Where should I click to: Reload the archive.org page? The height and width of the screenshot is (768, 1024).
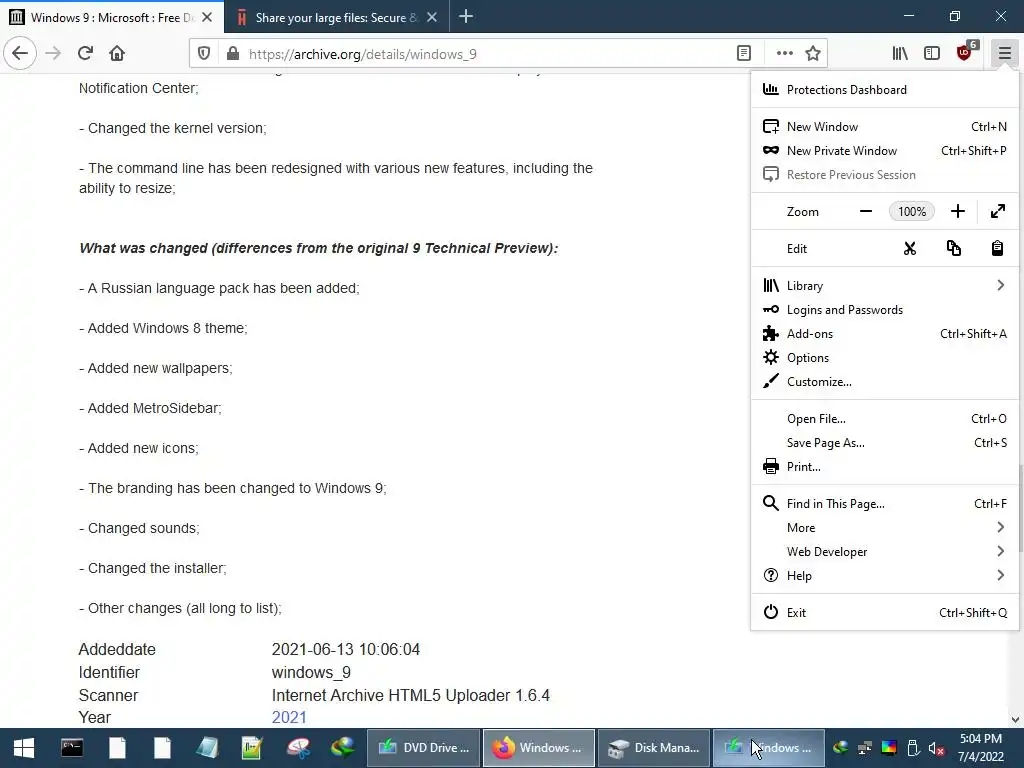85,53
